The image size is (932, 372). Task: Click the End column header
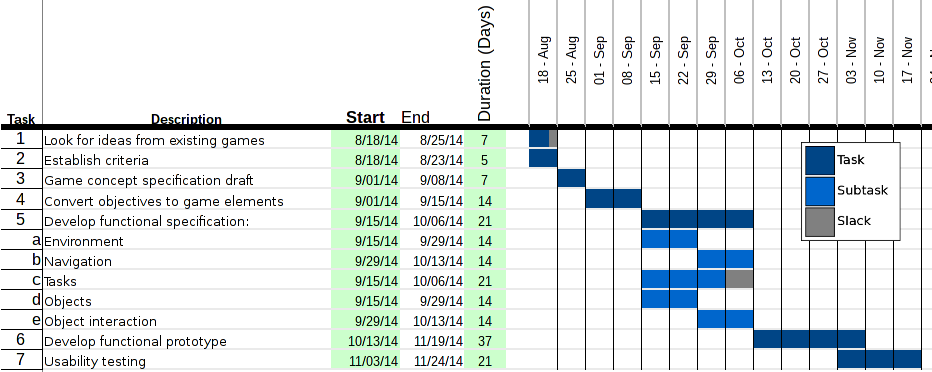pyautogui.click(x=415, y=117)
